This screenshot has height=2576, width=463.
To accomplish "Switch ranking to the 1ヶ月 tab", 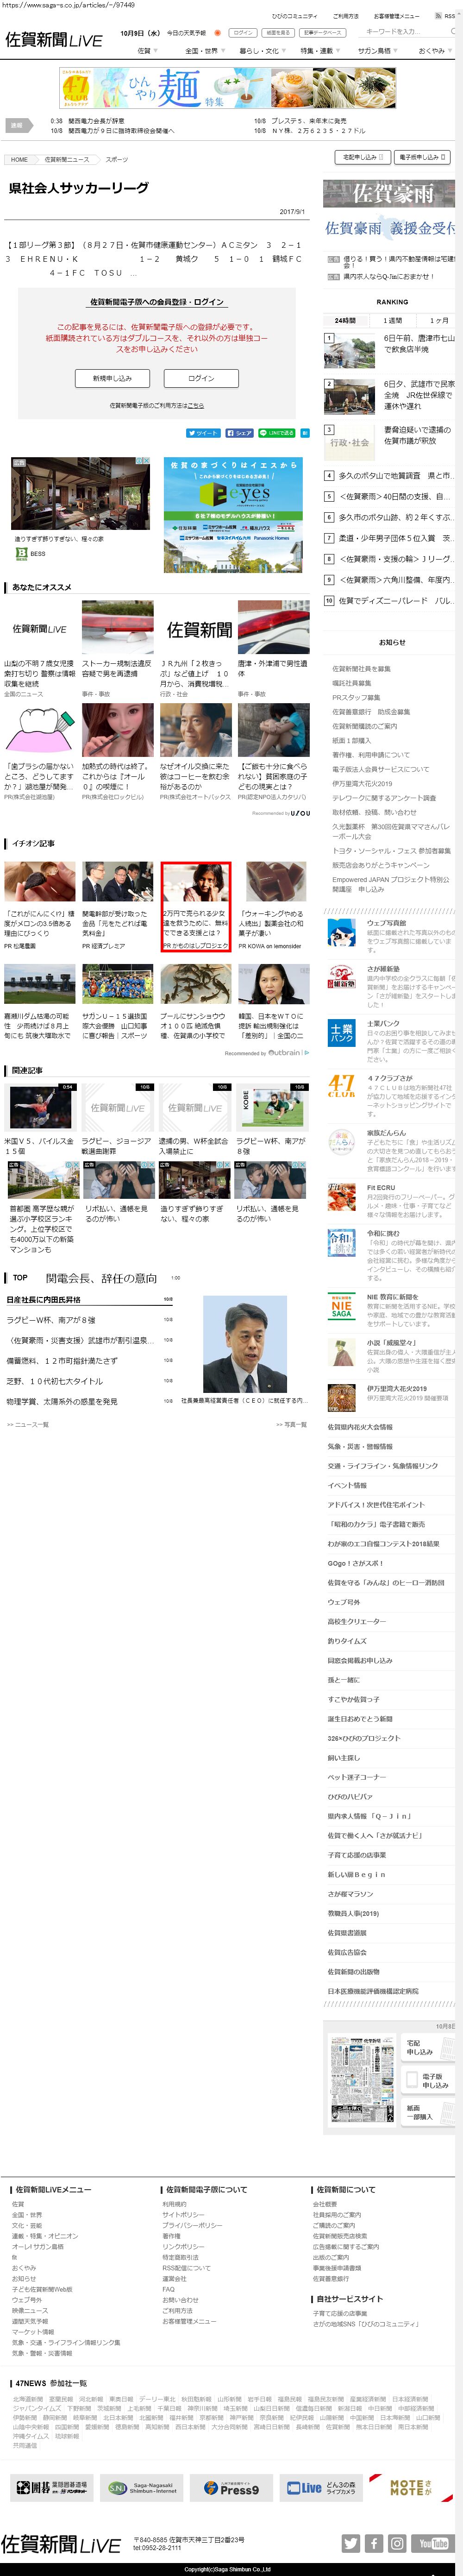I will (x=438, y=320).
